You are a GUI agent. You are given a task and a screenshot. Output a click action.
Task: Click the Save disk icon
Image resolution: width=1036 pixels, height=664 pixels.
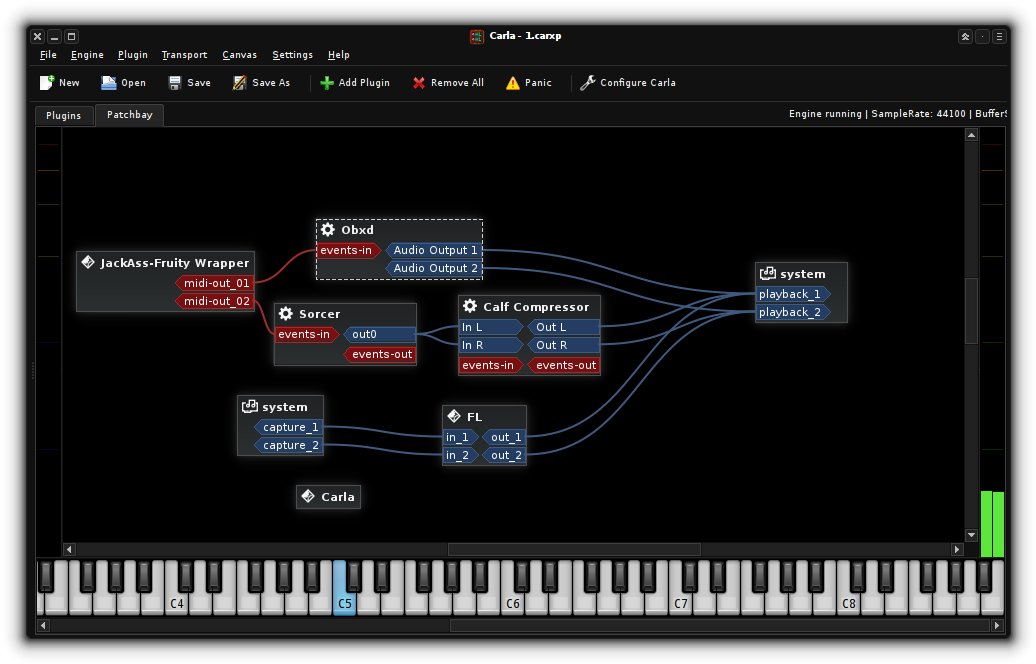click(x=175, y=83)
